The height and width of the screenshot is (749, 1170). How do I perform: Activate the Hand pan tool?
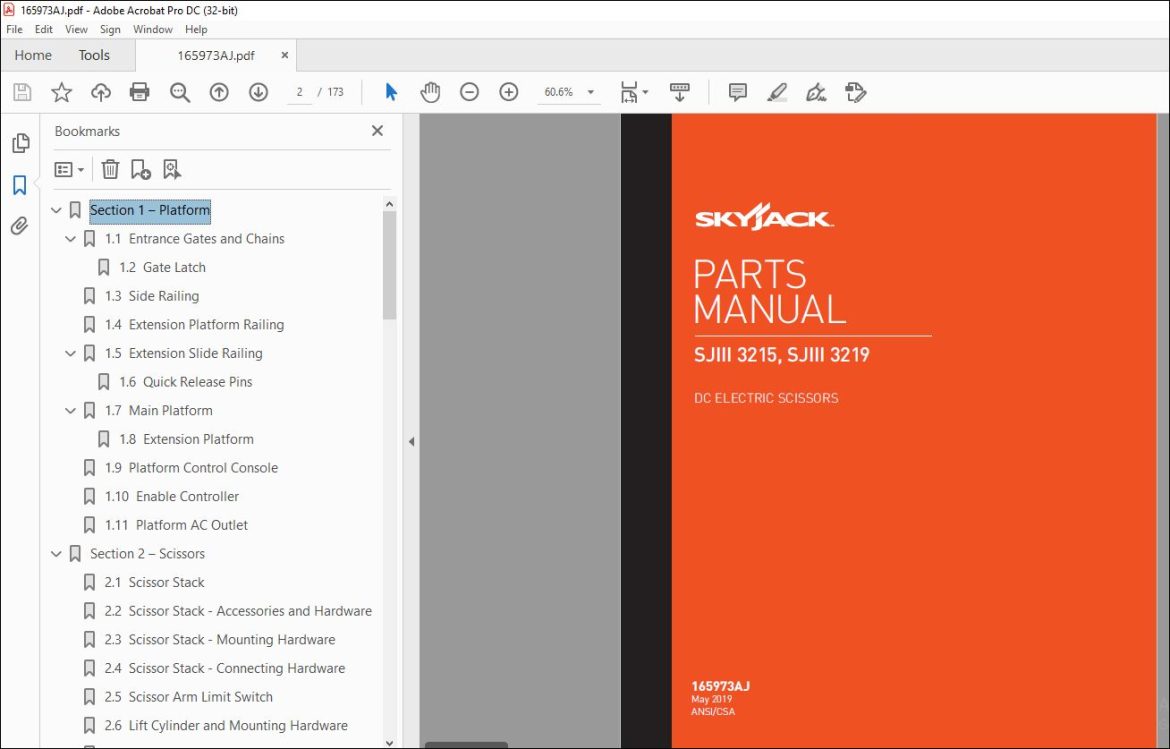[431, 93]
